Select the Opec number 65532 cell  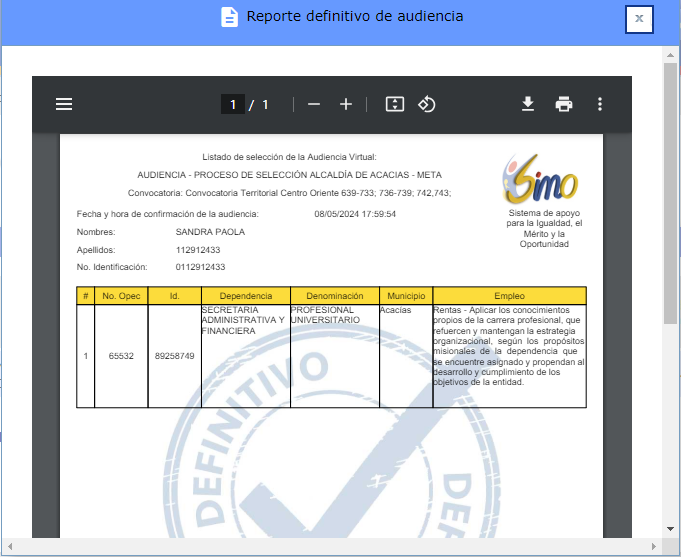coord(121,356)
